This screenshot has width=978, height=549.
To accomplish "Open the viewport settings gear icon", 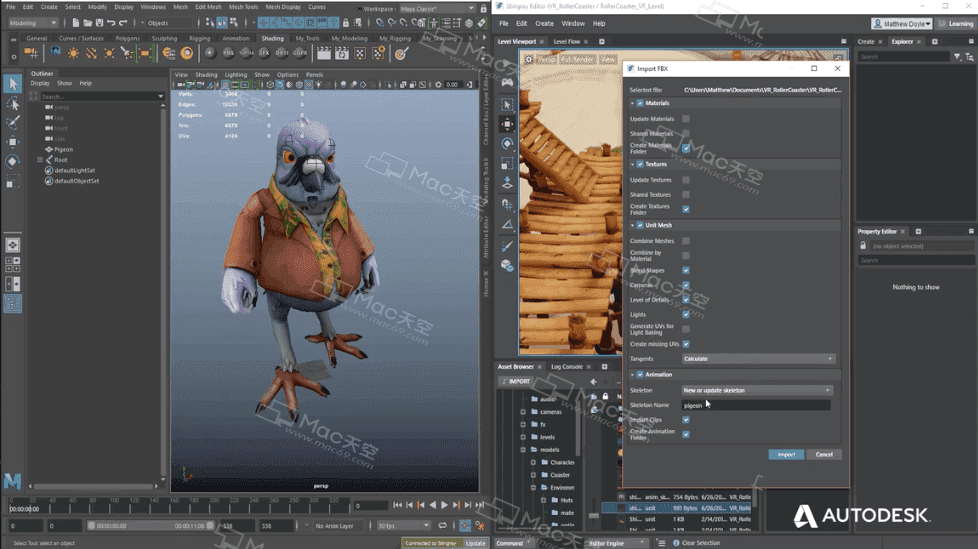I will pos(528,59).
